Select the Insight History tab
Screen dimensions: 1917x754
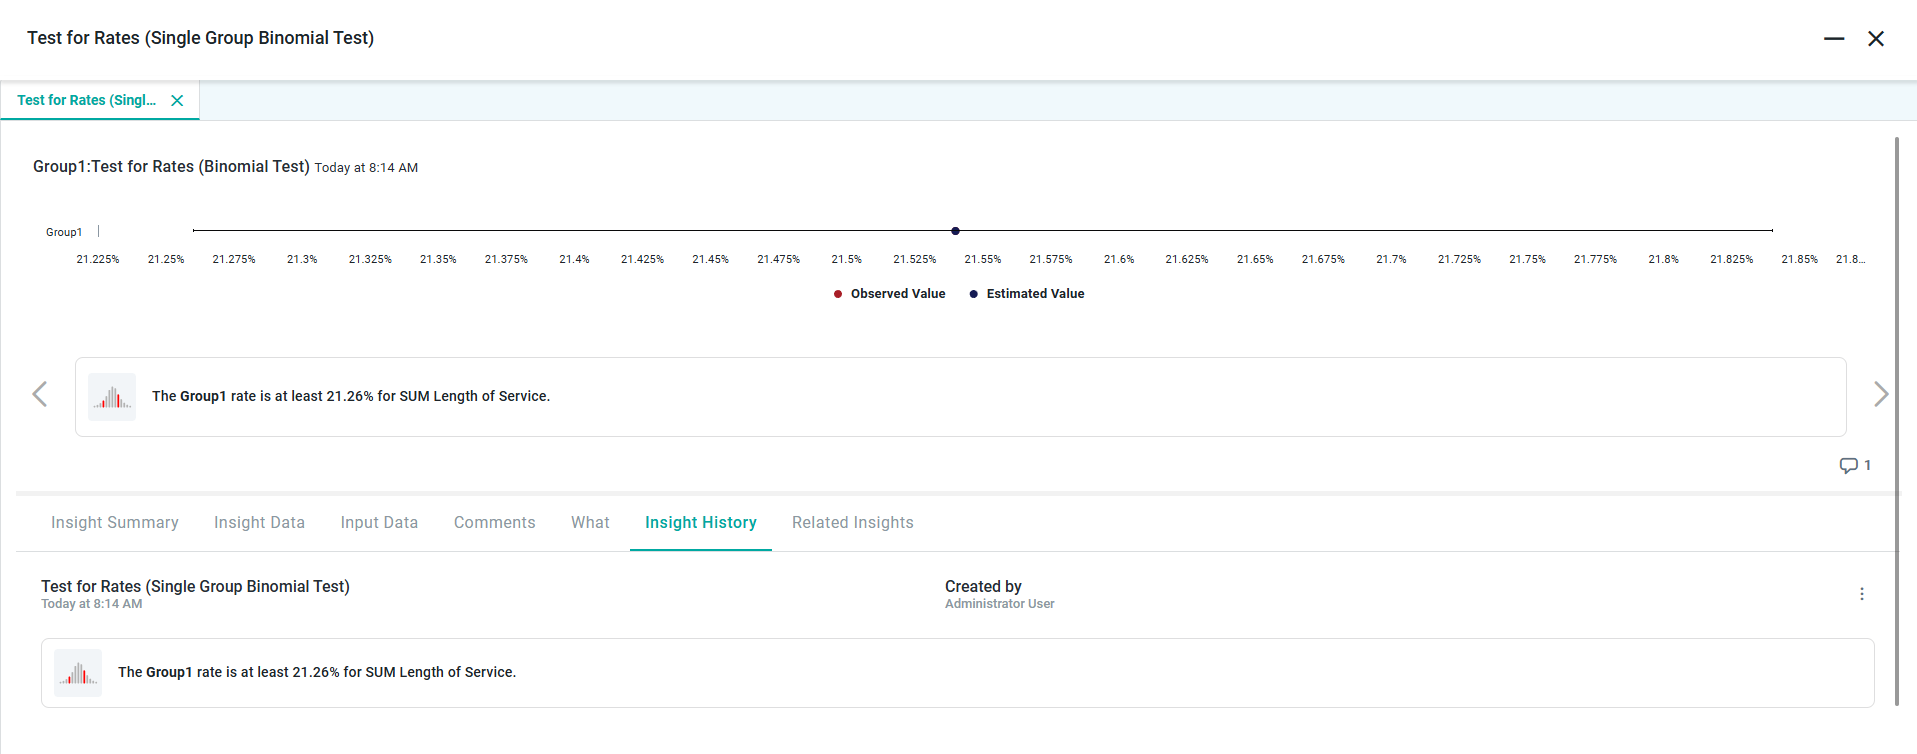[x=700, y=523]
